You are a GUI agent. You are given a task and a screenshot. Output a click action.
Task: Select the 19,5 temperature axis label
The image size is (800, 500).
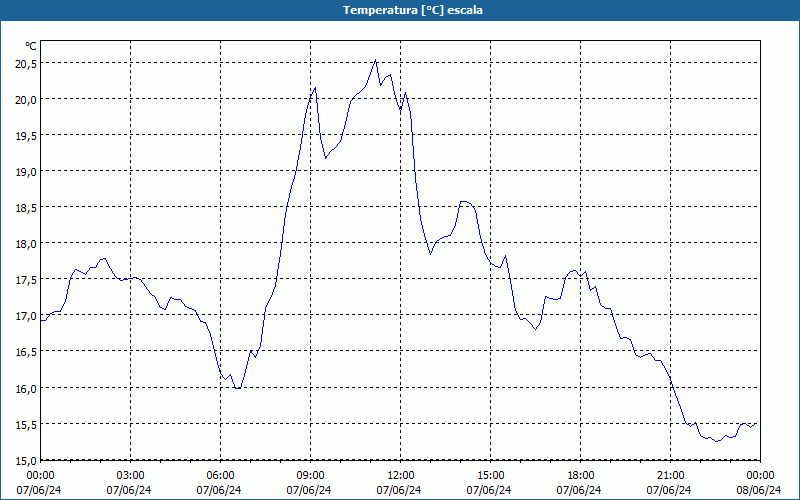coord(26,136)
